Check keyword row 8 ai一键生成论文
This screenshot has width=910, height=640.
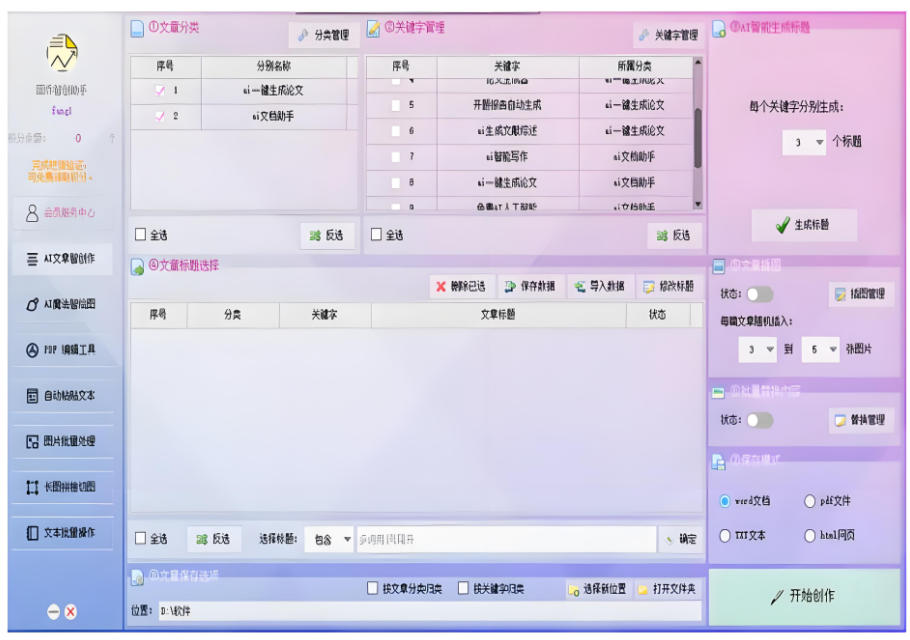pyautogui.click(x=396, y=183)
